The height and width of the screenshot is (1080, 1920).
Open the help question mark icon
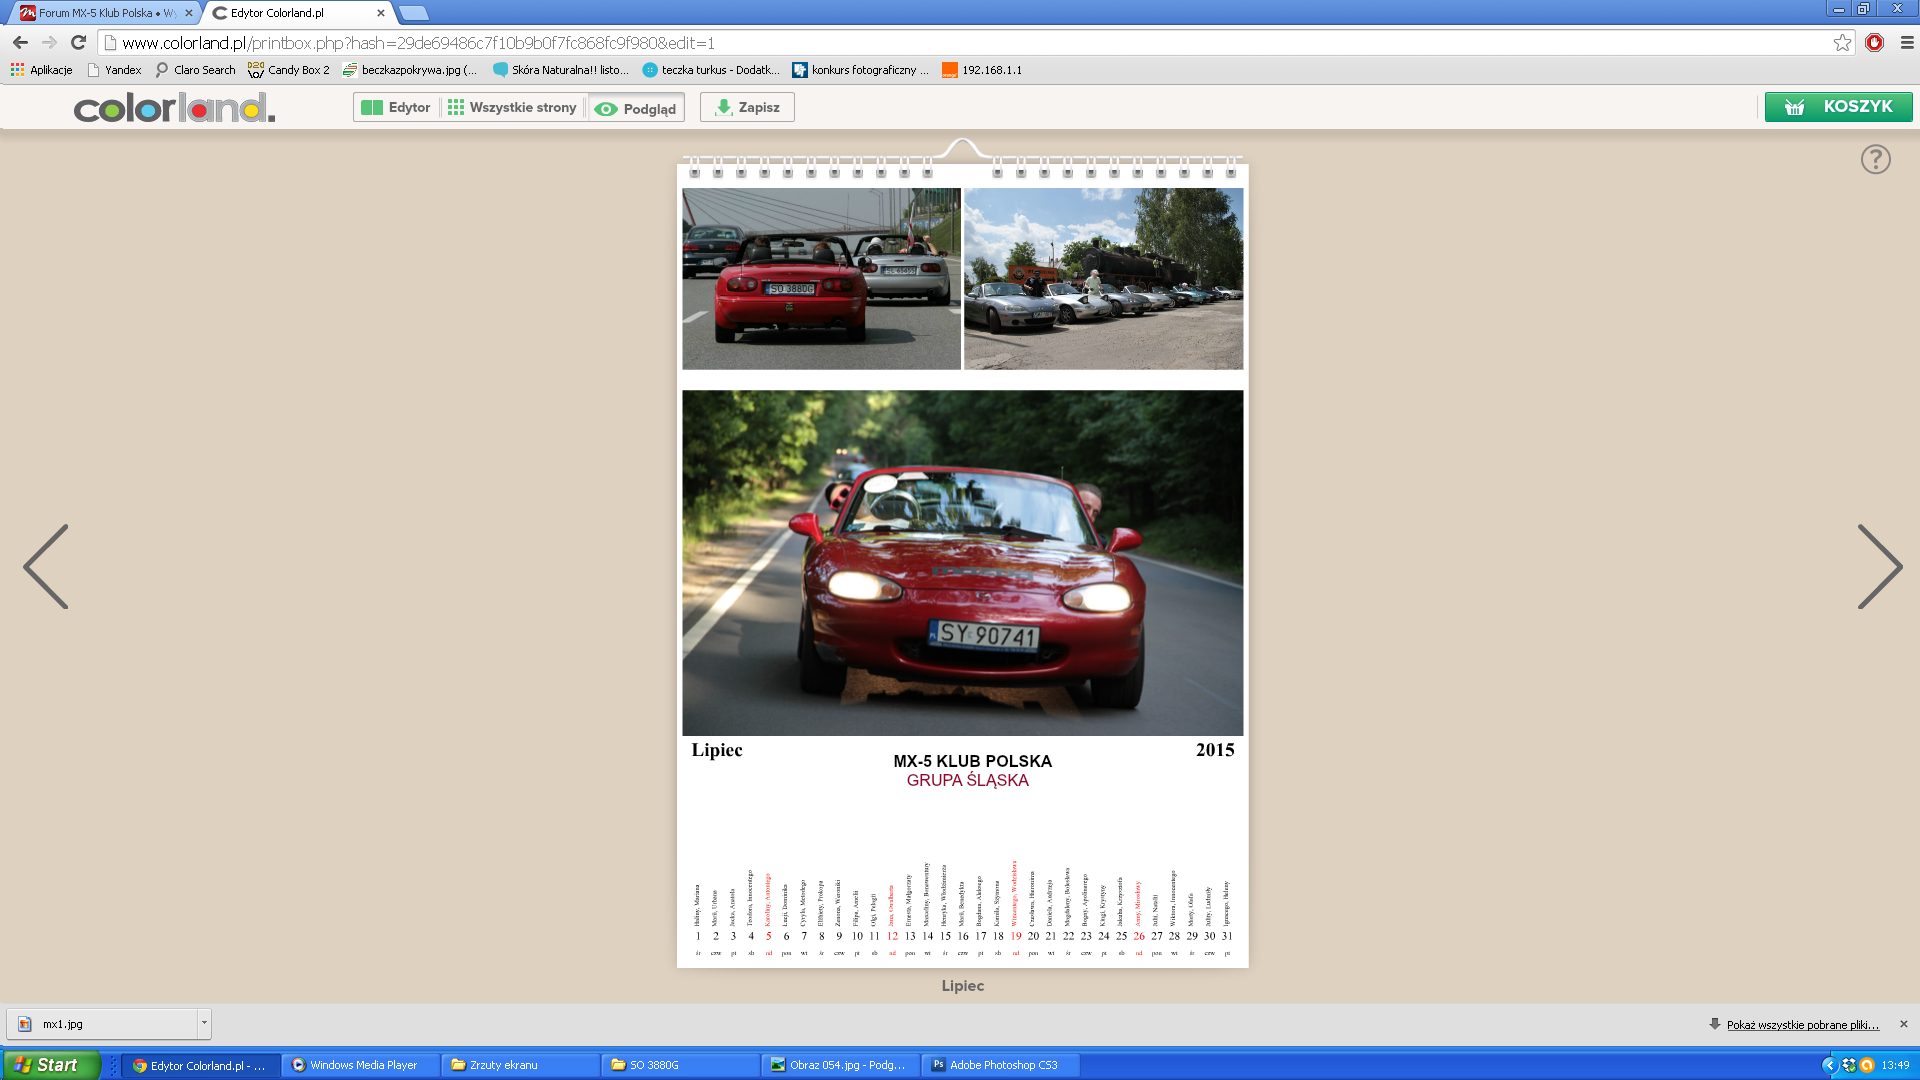click(1875, 159)
